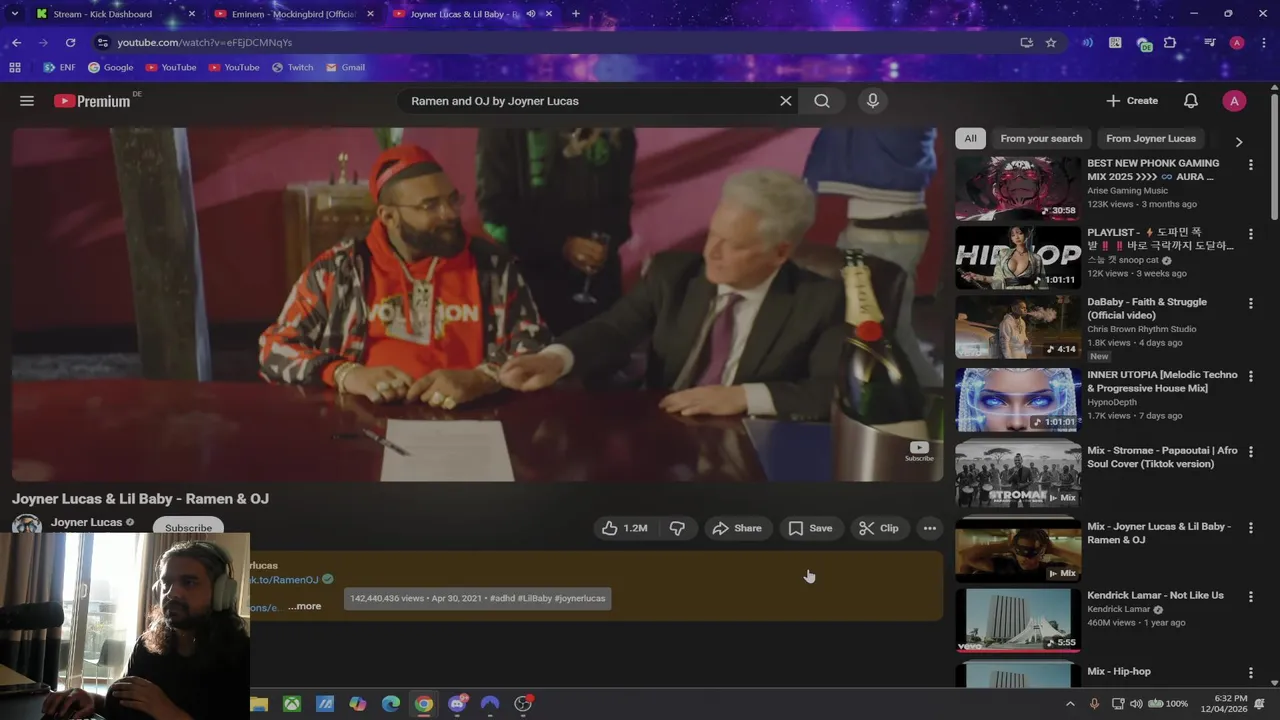Open a new browser tab
The image size is (1280, 720).
coord(576,14)
